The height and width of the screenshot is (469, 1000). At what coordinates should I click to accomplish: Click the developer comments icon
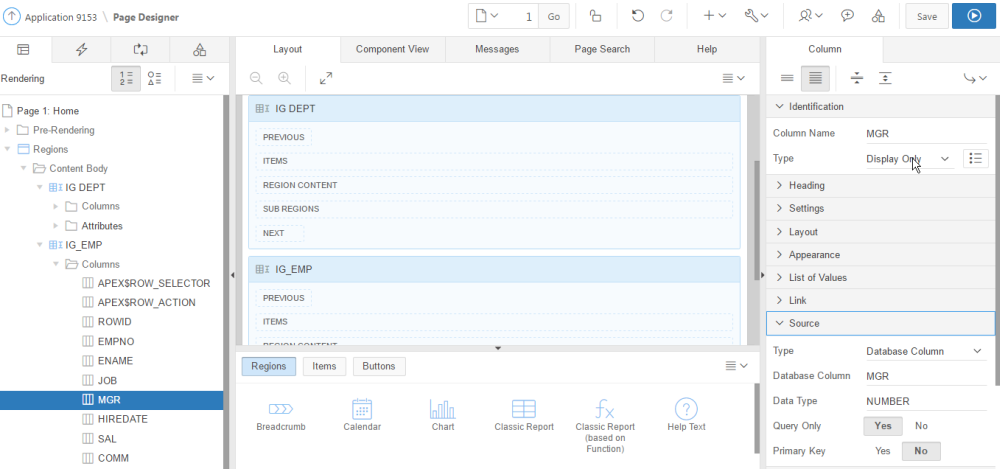(x=847, y=17)
